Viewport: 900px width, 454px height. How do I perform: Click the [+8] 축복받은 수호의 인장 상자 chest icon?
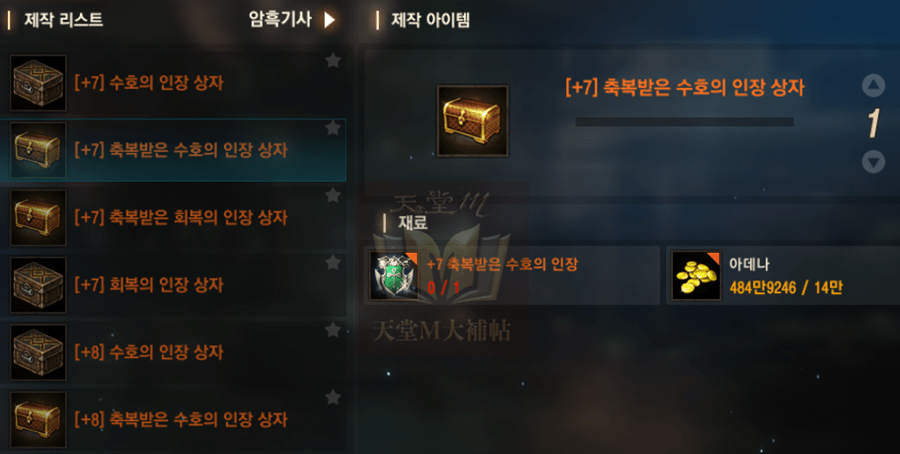click(38, 420)
